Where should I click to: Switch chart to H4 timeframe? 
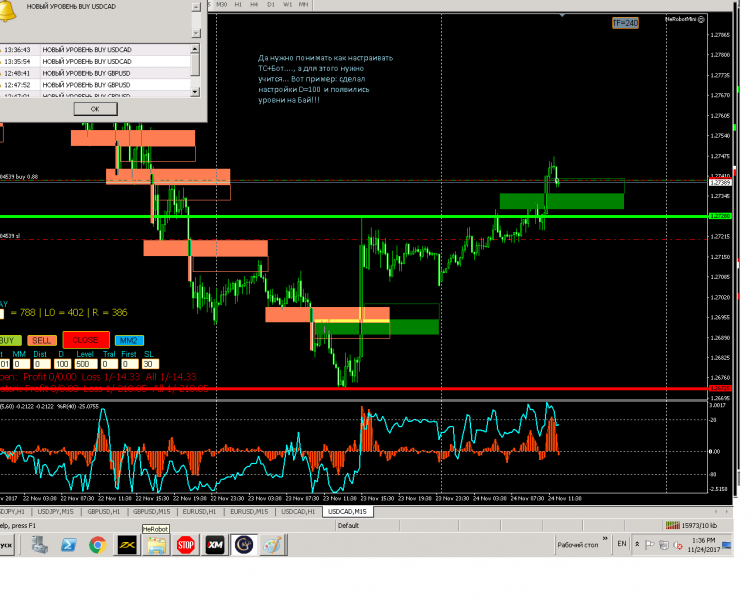pyautogui.click(x=254, y=4)
